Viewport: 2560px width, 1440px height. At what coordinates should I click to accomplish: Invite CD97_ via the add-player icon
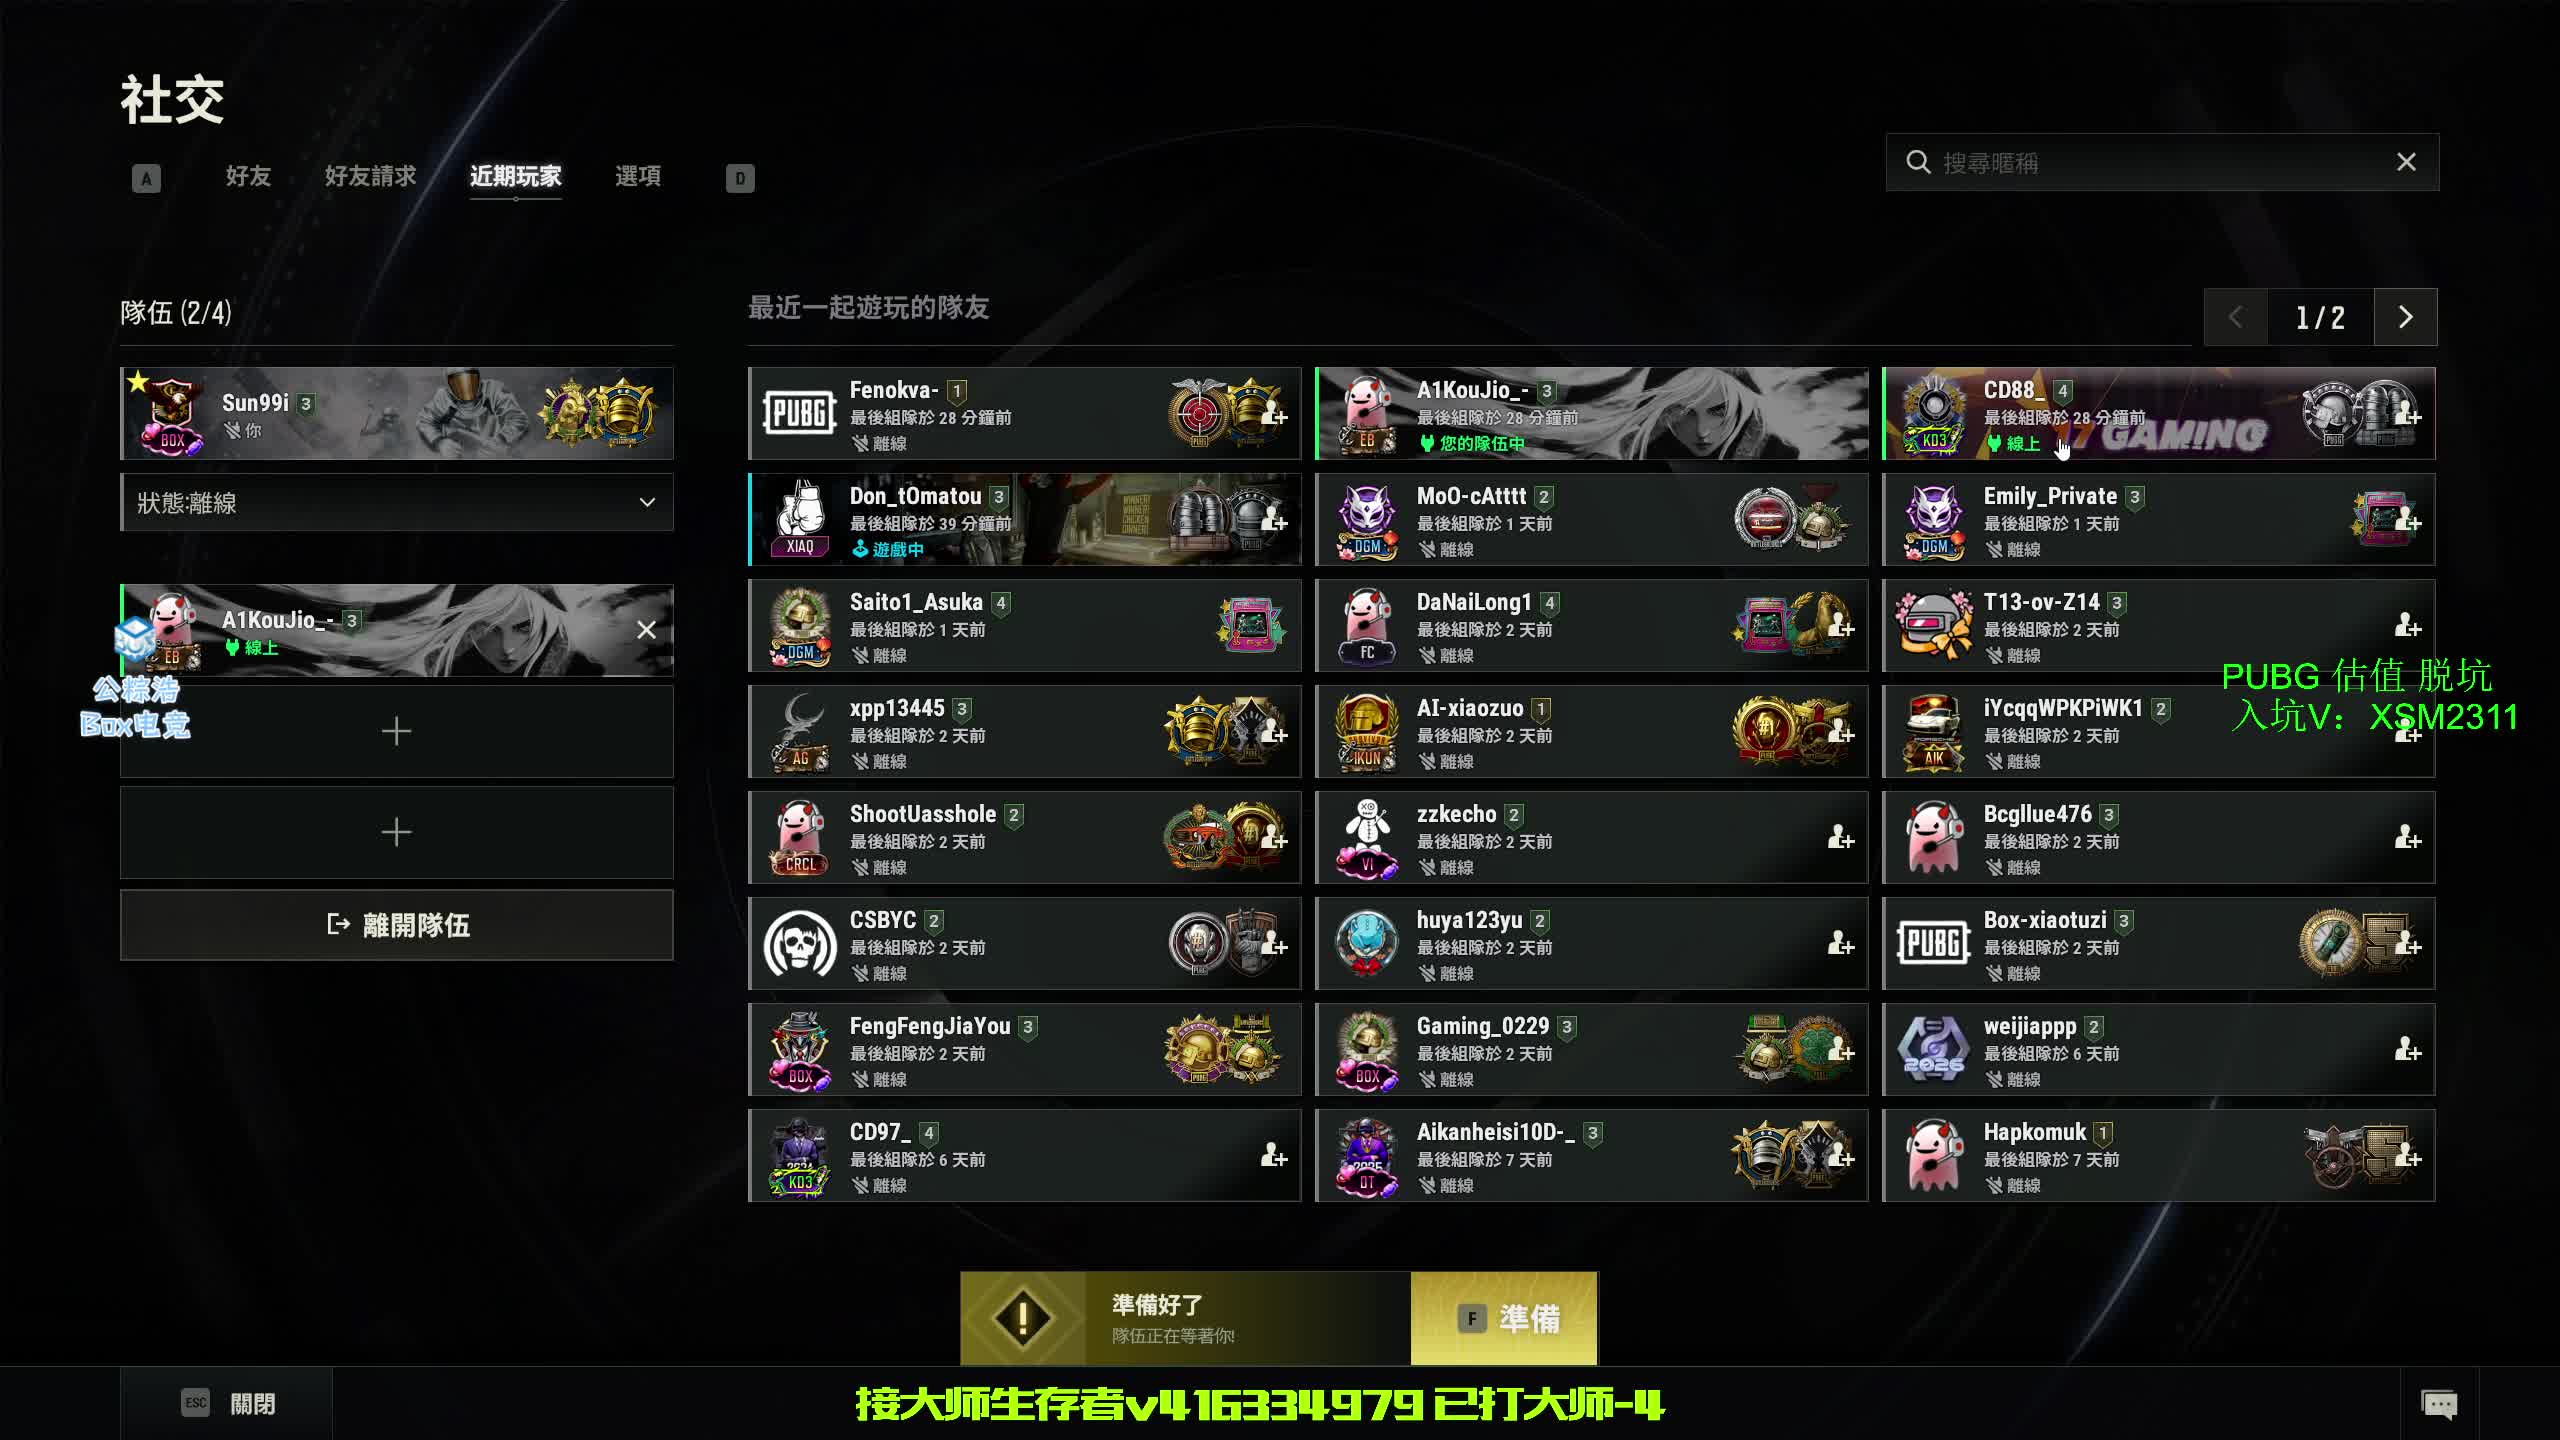click(1273, 1155)
